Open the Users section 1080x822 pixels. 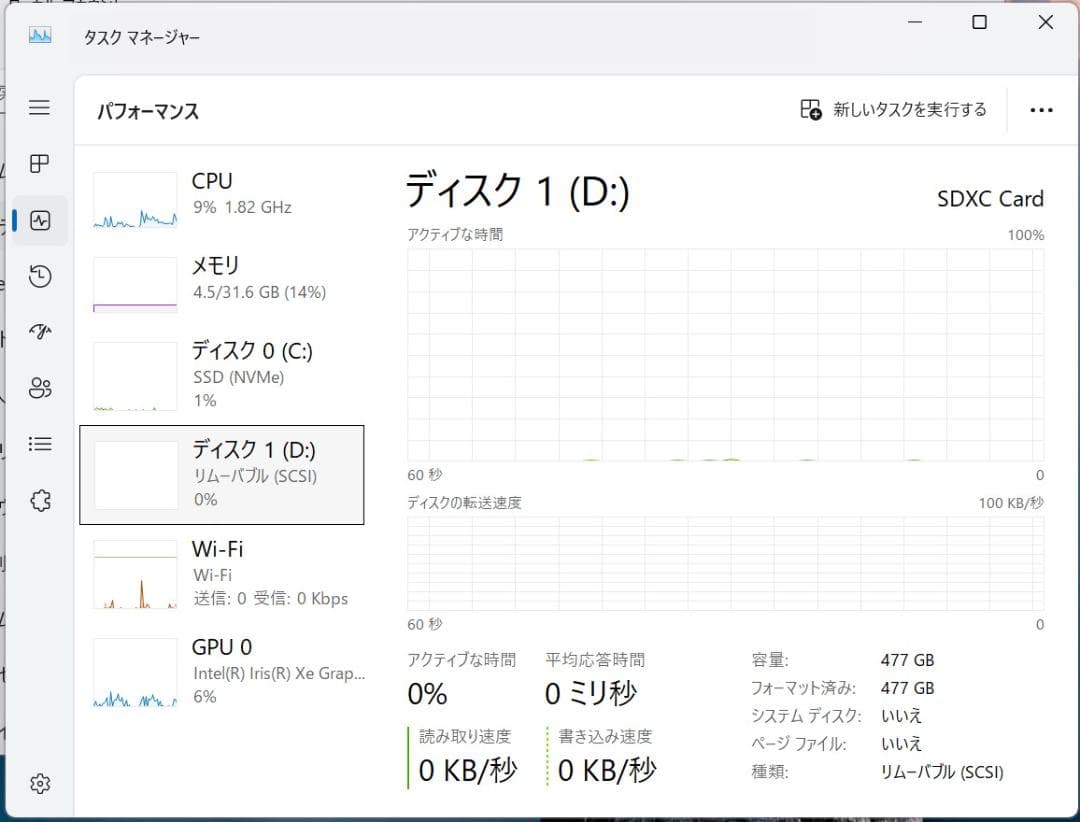pyautogui.click(x=40, y=388)
